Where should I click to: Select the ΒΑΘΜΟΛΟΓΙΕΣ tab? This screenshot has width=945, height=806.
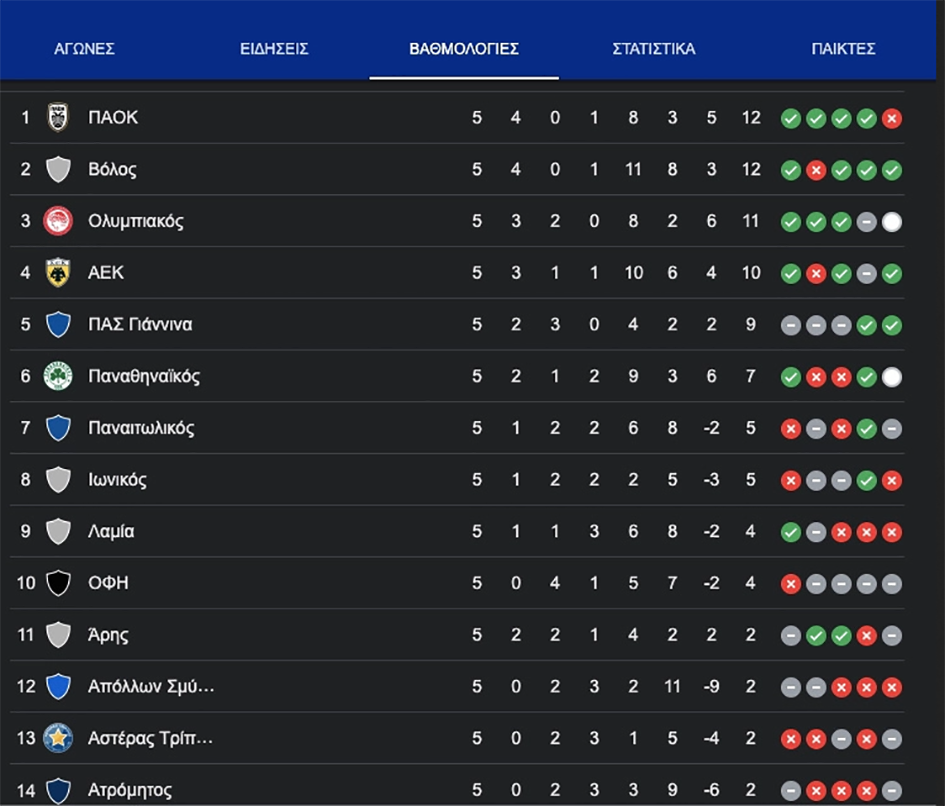(x=464, y=49)
